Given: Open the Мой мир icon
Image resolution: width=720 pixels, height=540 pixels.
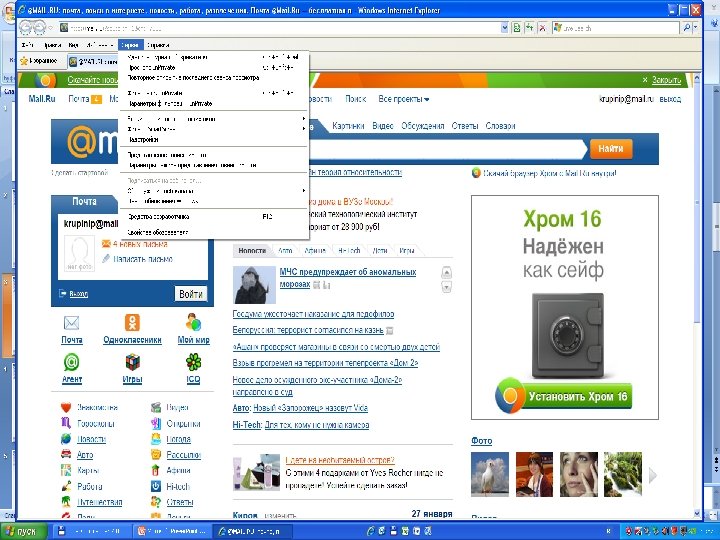Looking at the screenshot, I should point(193,322).
